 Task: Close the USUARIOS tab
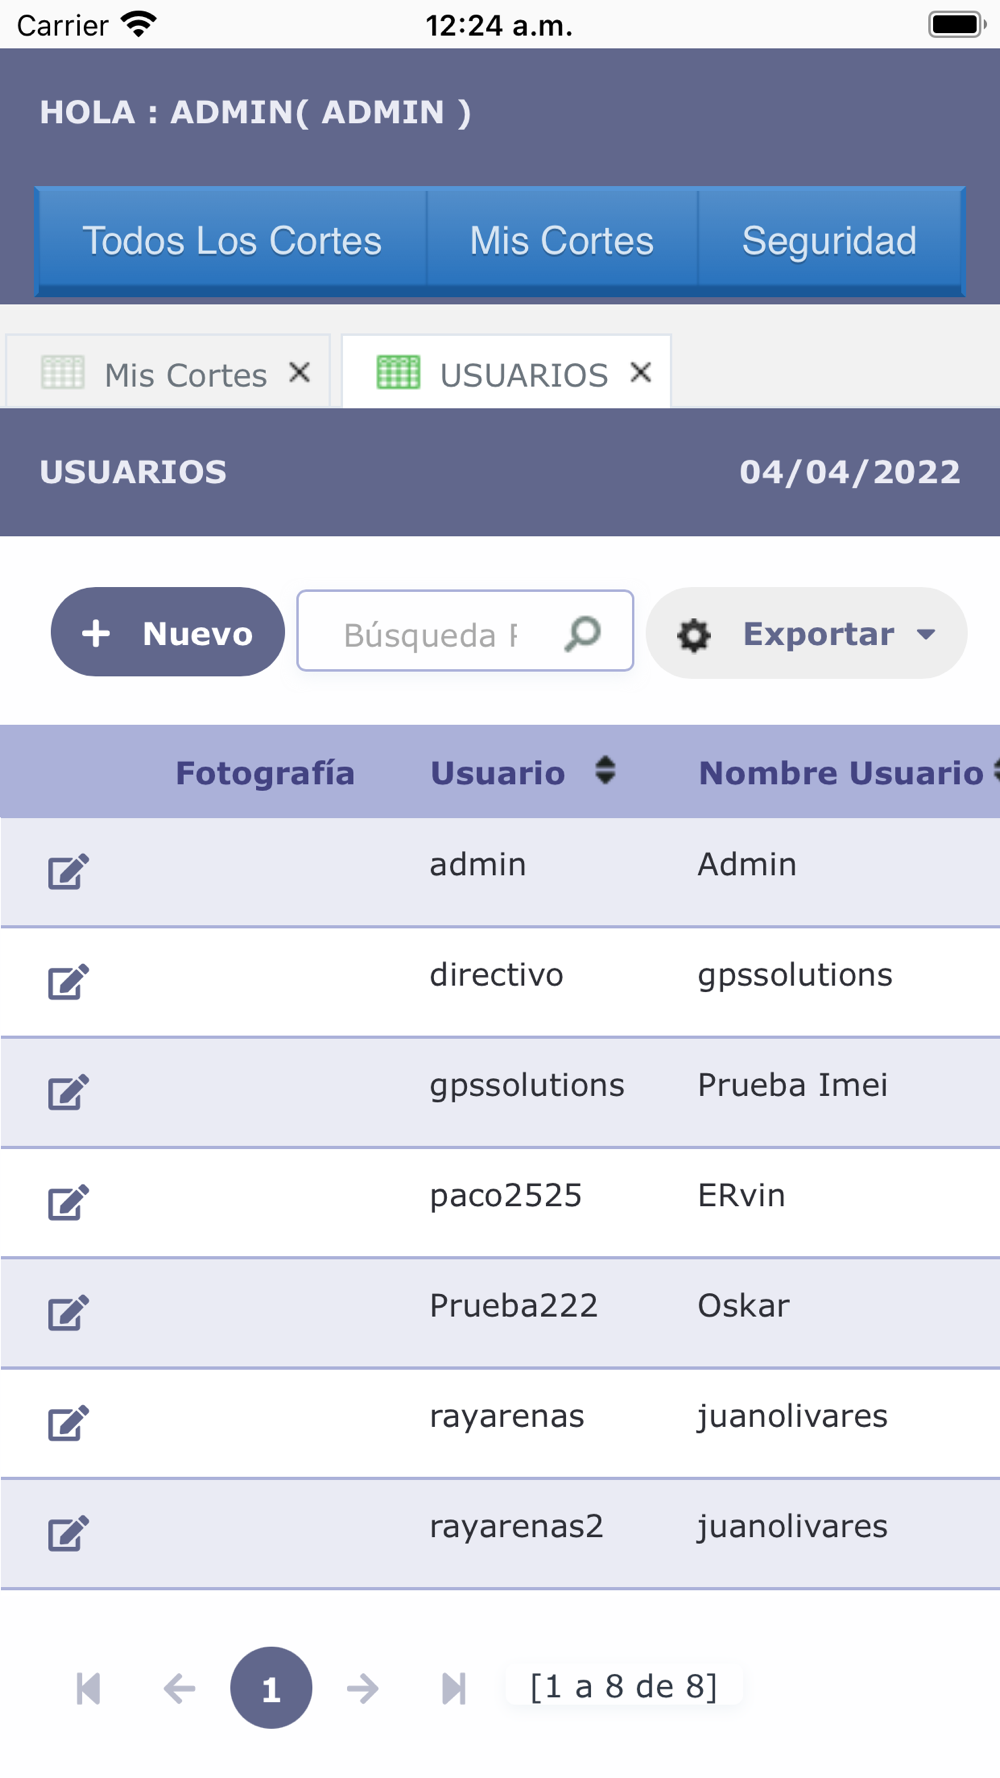[x=641, y=373]
